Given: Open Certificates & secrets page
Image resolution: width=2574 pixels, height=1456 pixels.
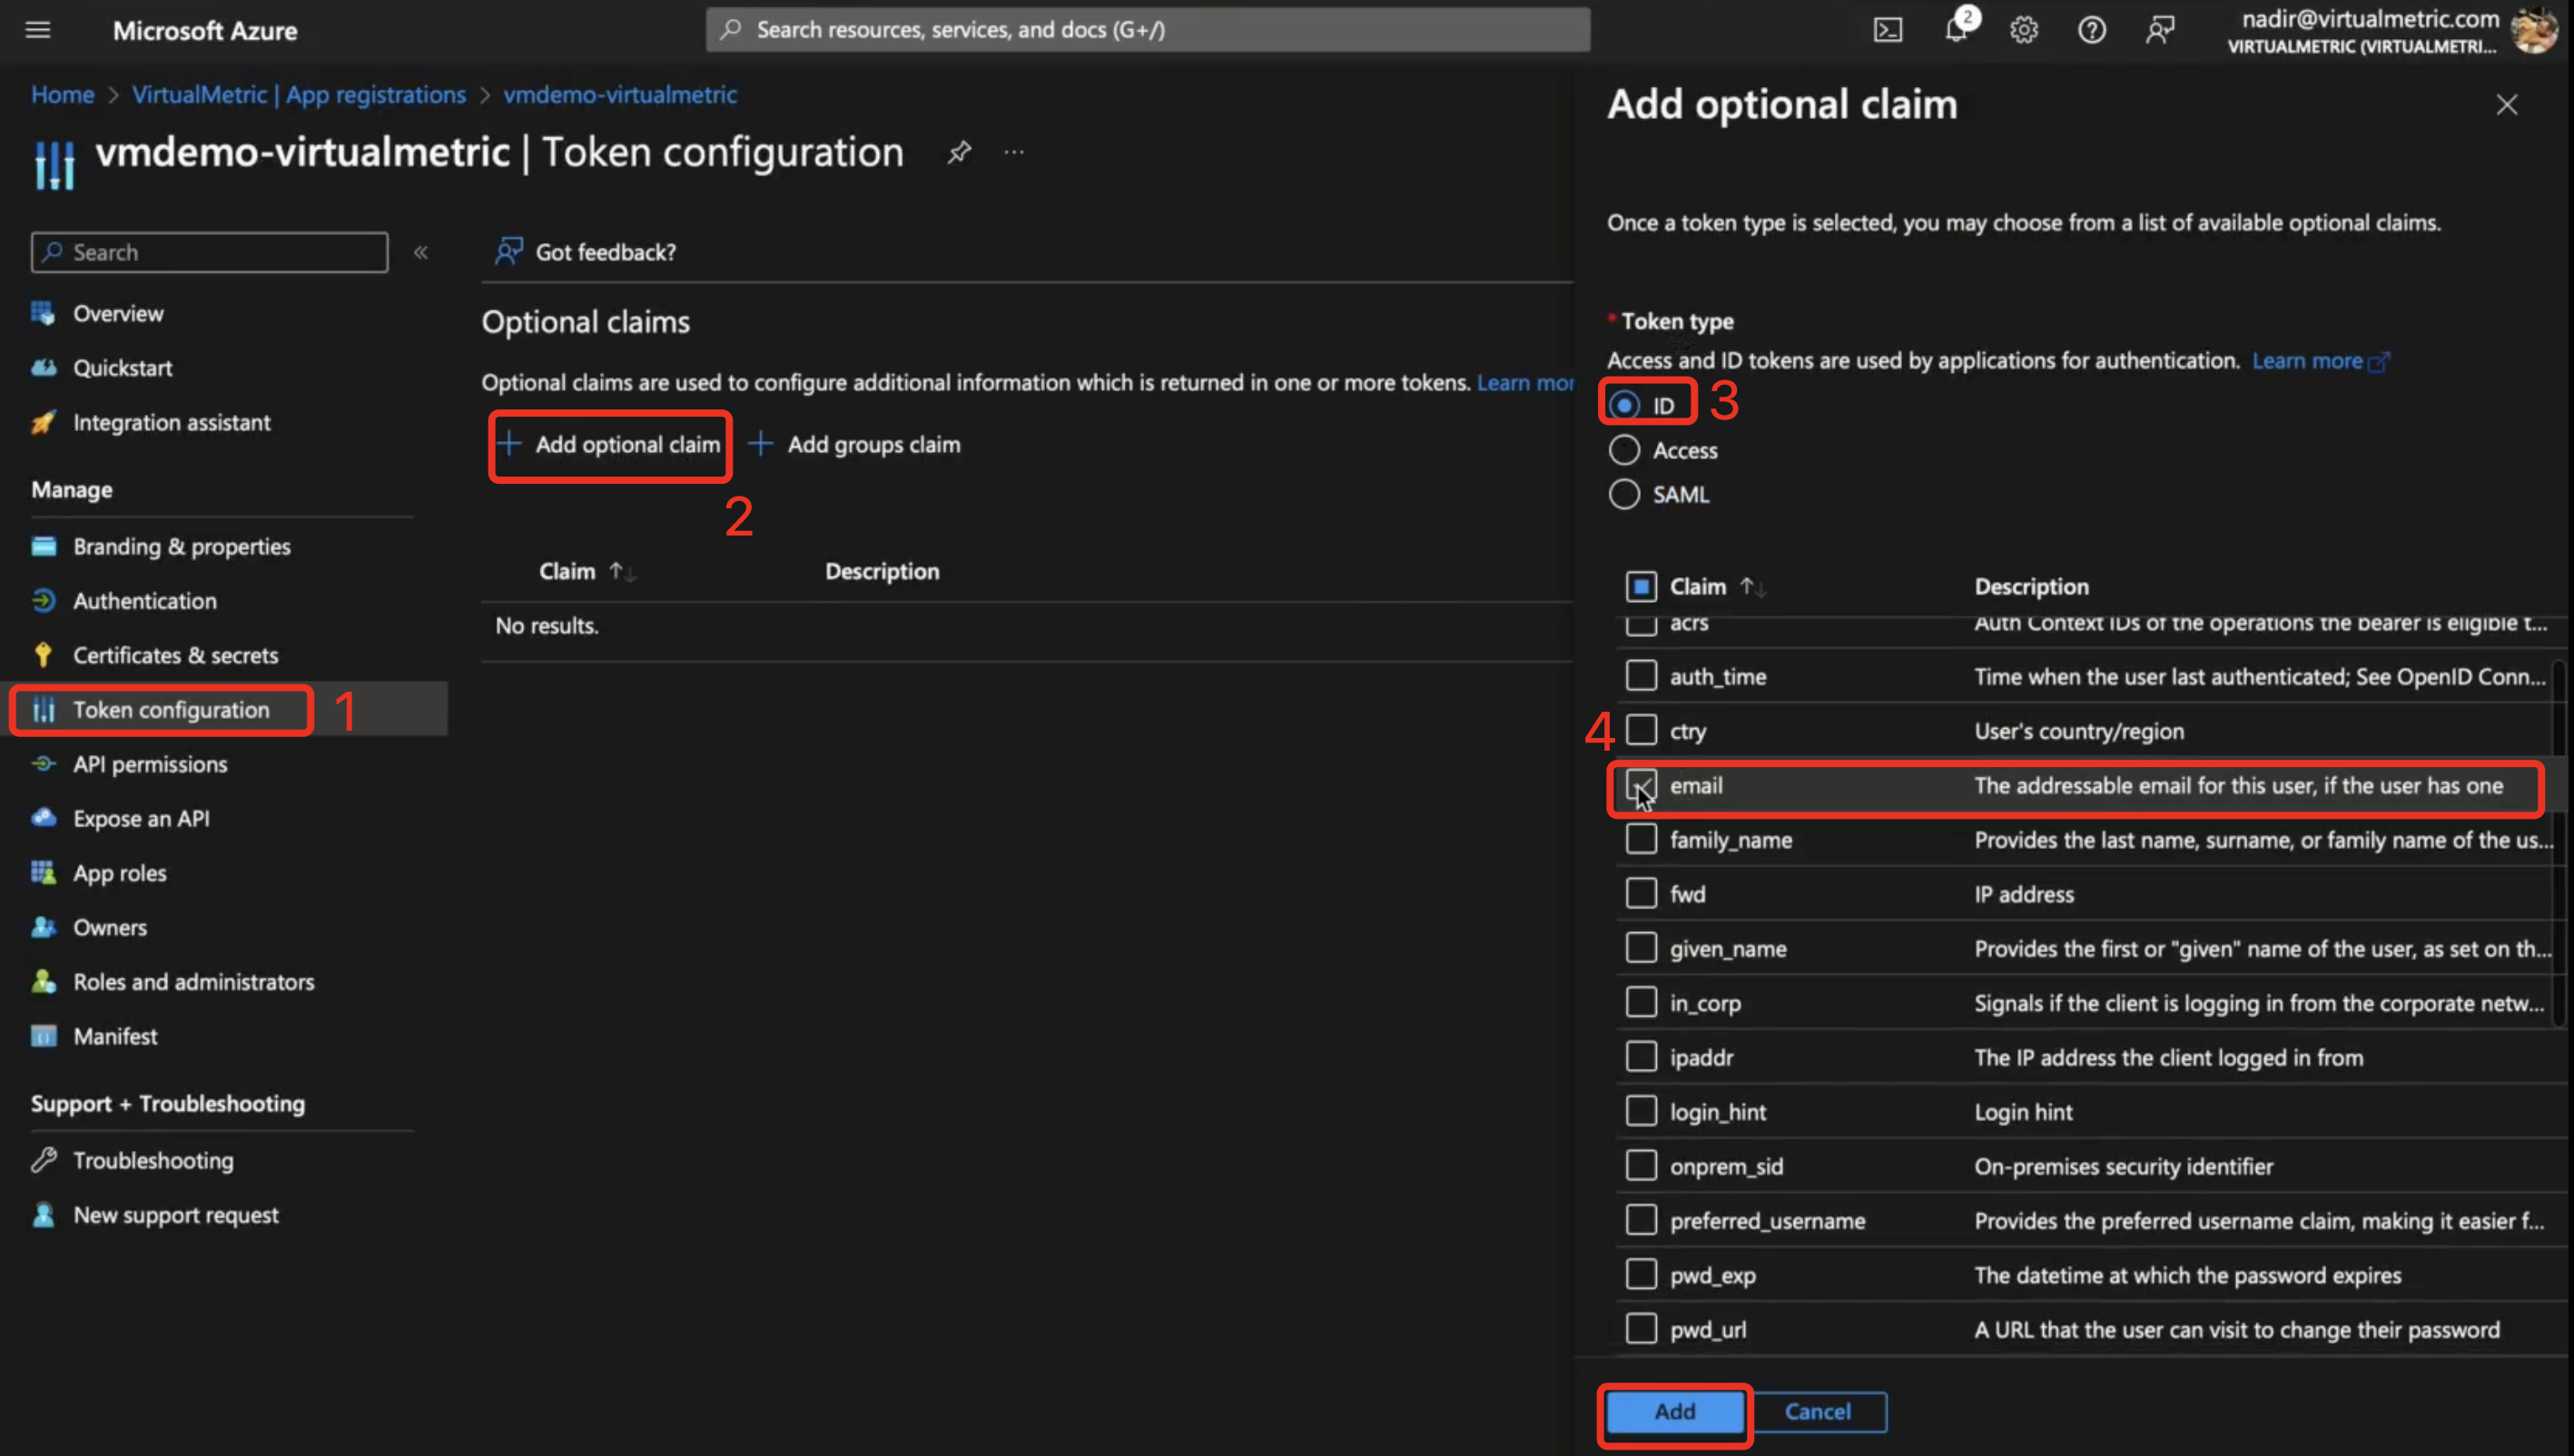Looking at the screenshot, I should click(x=175, y=655).
